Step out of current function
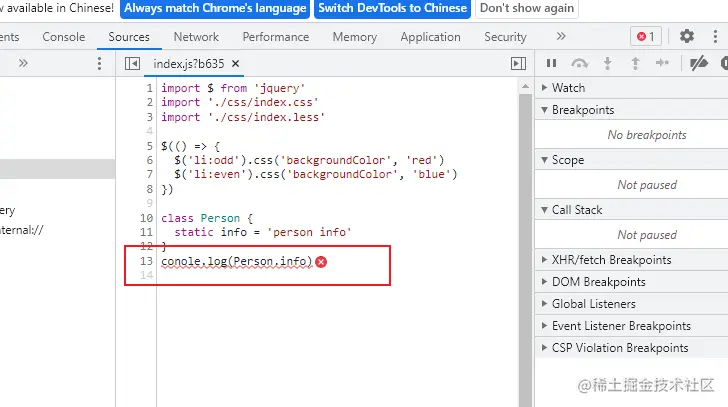Image resolution: width=728 pixels, height=407 pixels. point(635,63)
